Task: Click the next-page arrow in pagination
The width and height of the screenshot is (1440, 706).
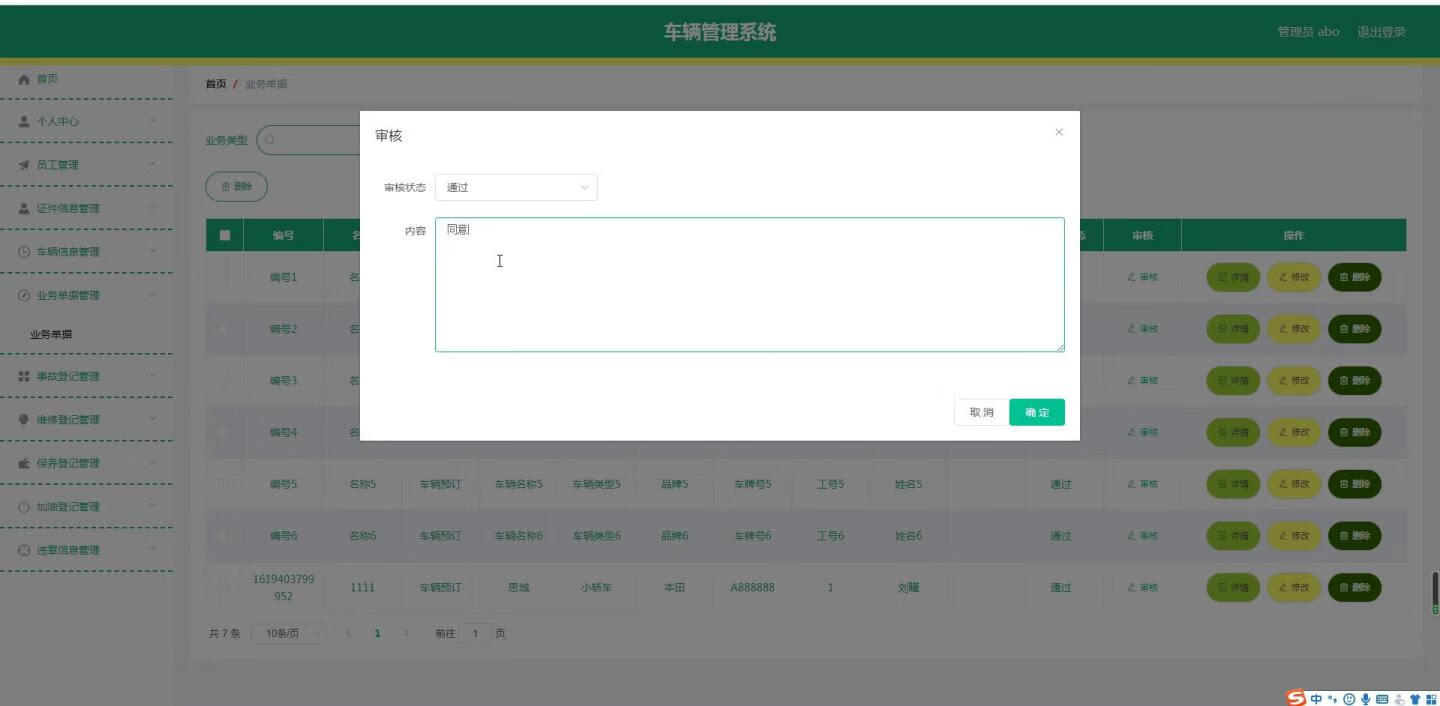Action: click(x=406, y=634)
